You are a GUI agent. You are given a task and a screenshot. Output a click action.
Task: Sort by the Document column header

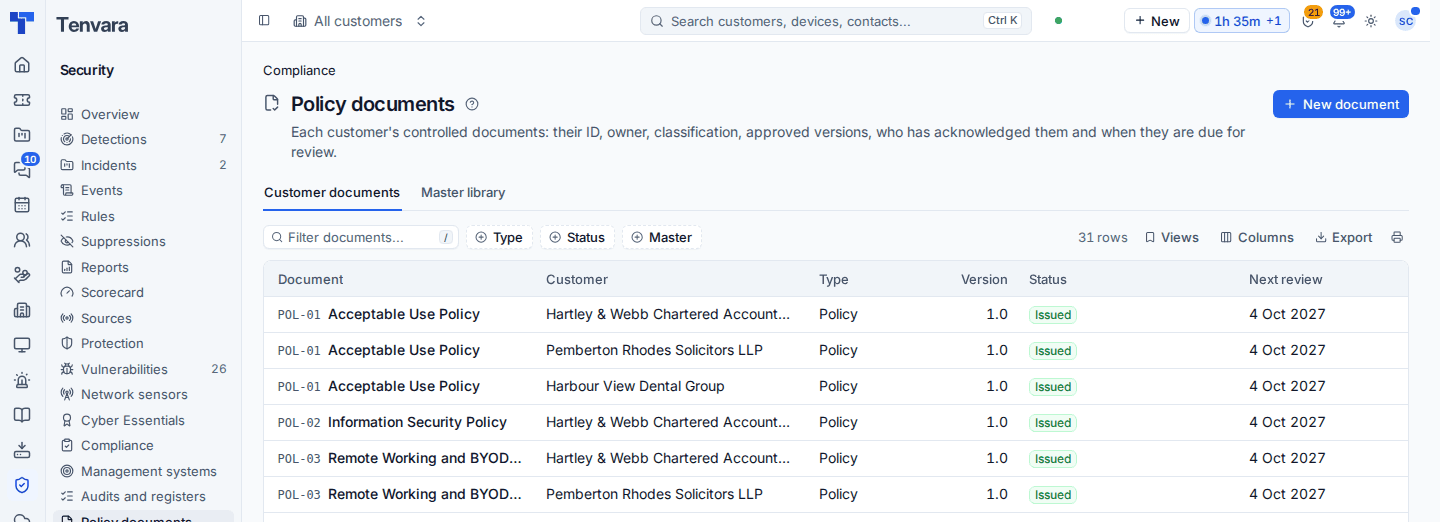click(x=310, y=279)
